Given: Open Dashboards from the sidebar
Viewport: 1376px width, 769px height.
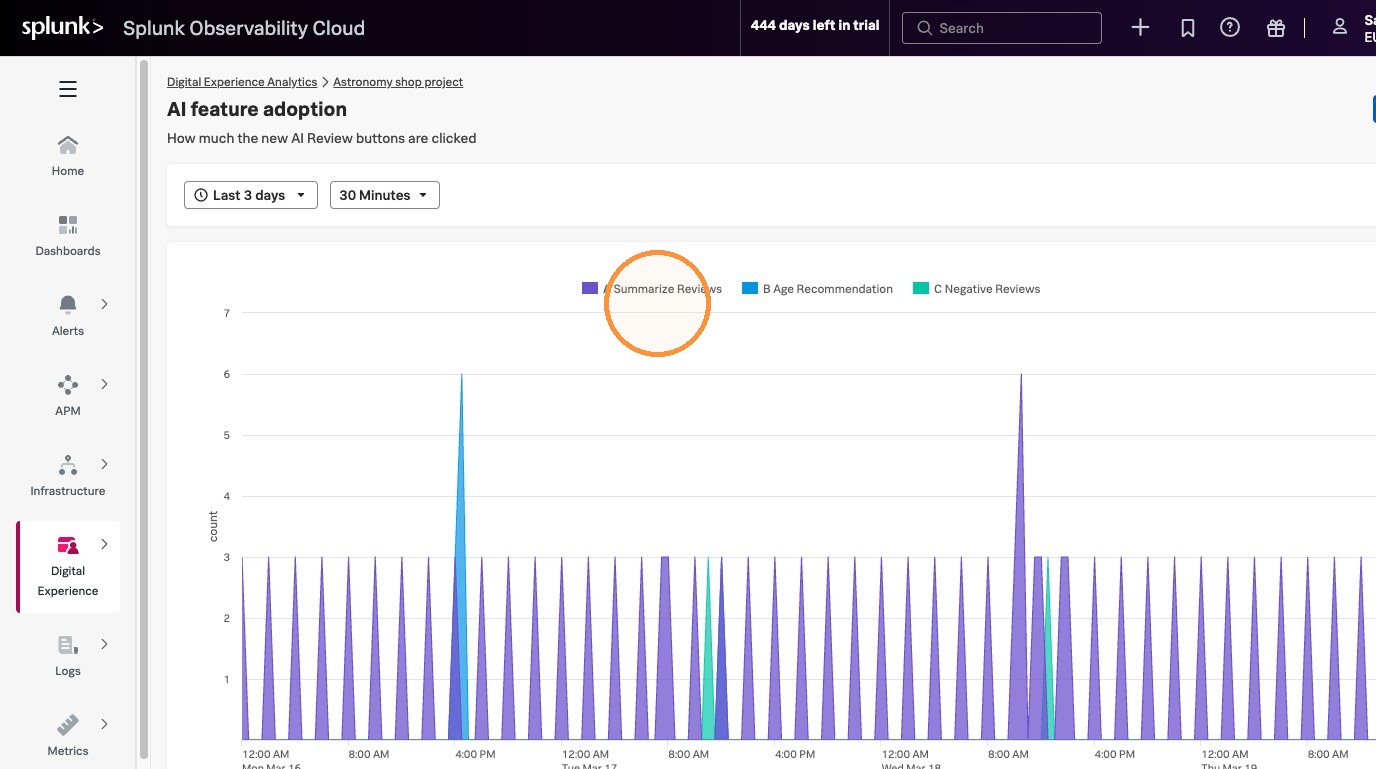Looking at the screenshot, I should pos(68,236).
